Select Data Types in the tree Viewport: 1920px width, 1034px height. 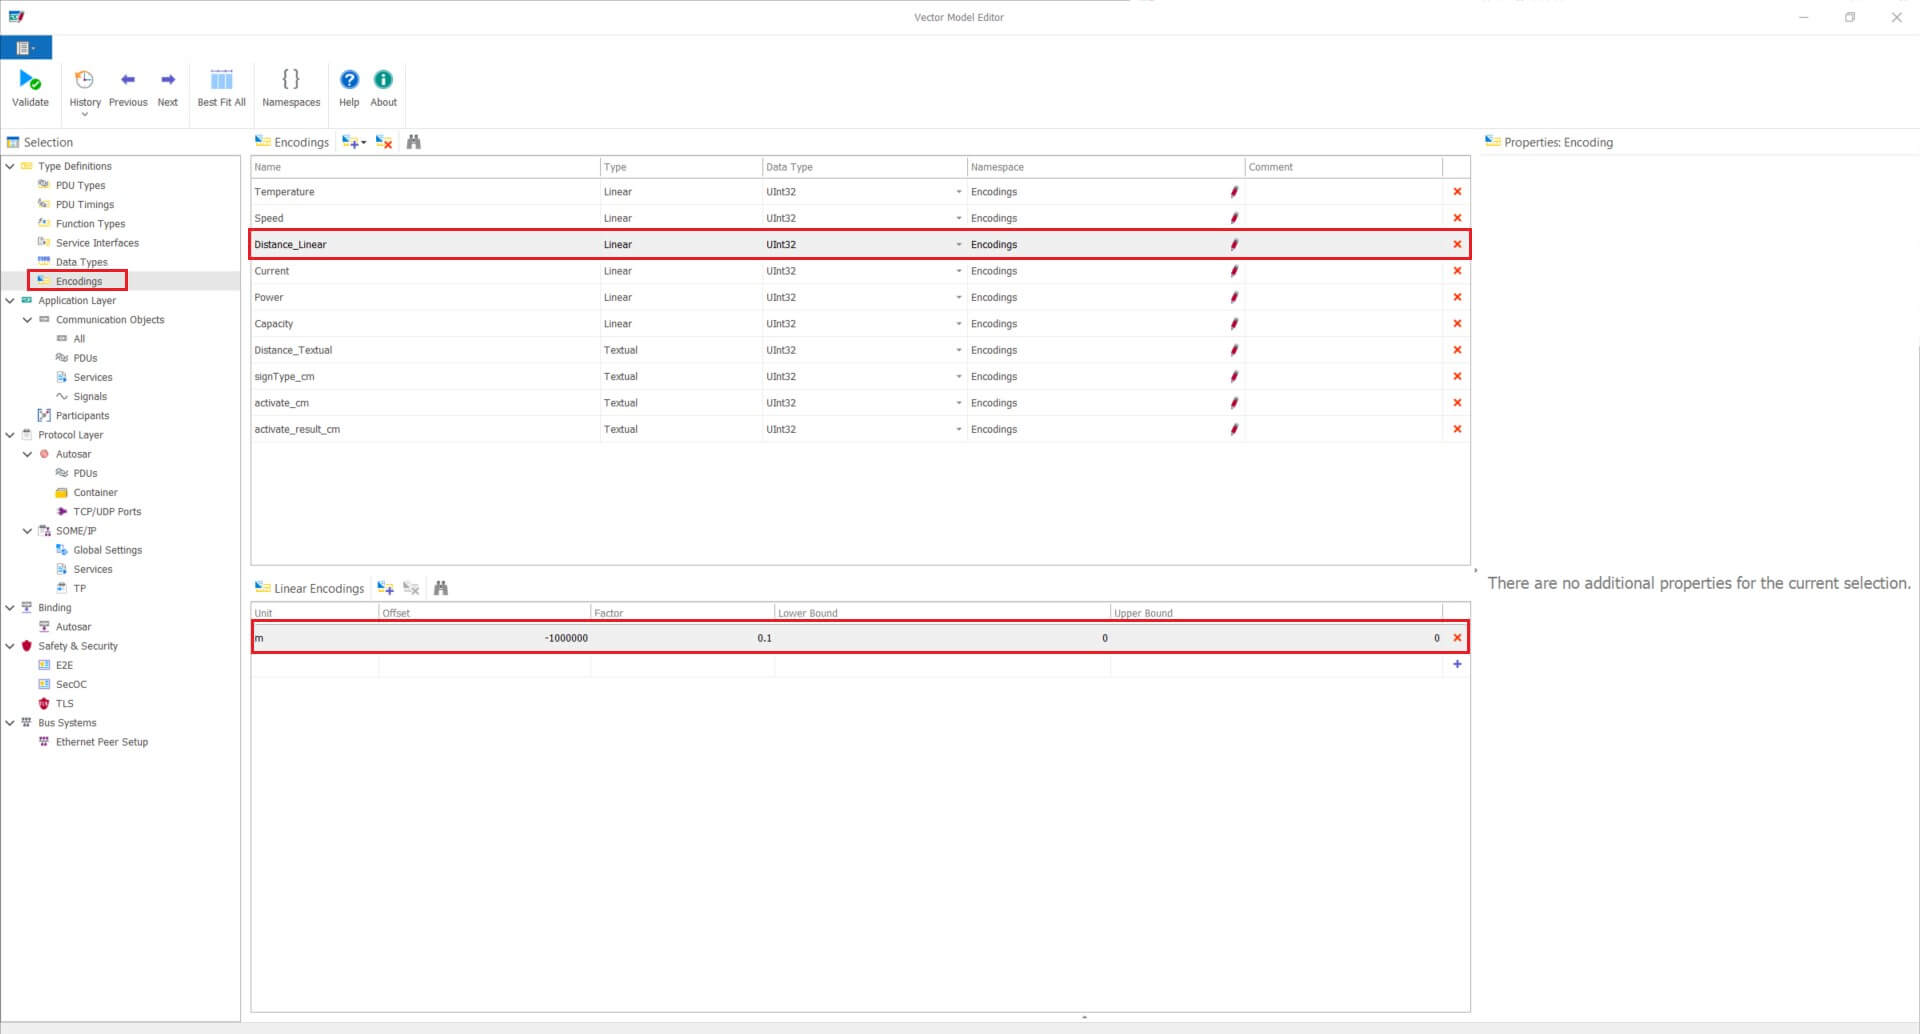(x=81, y=262)
